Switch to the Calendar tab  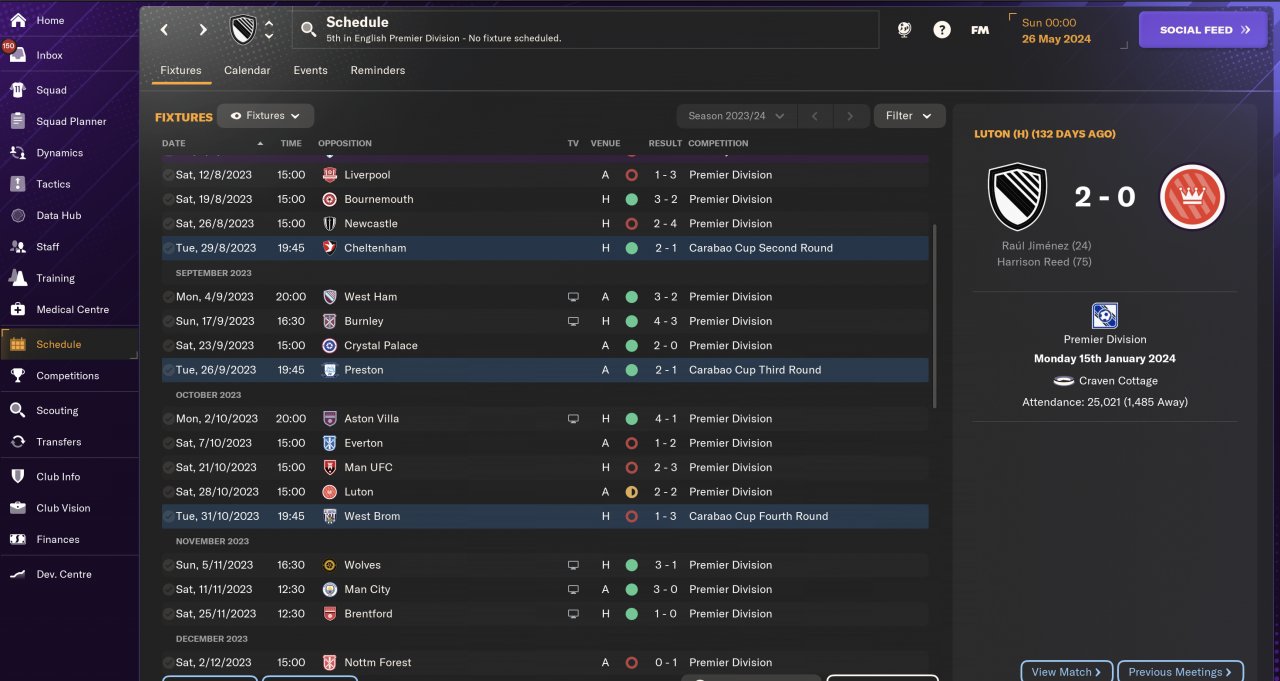tap(247, 70)
